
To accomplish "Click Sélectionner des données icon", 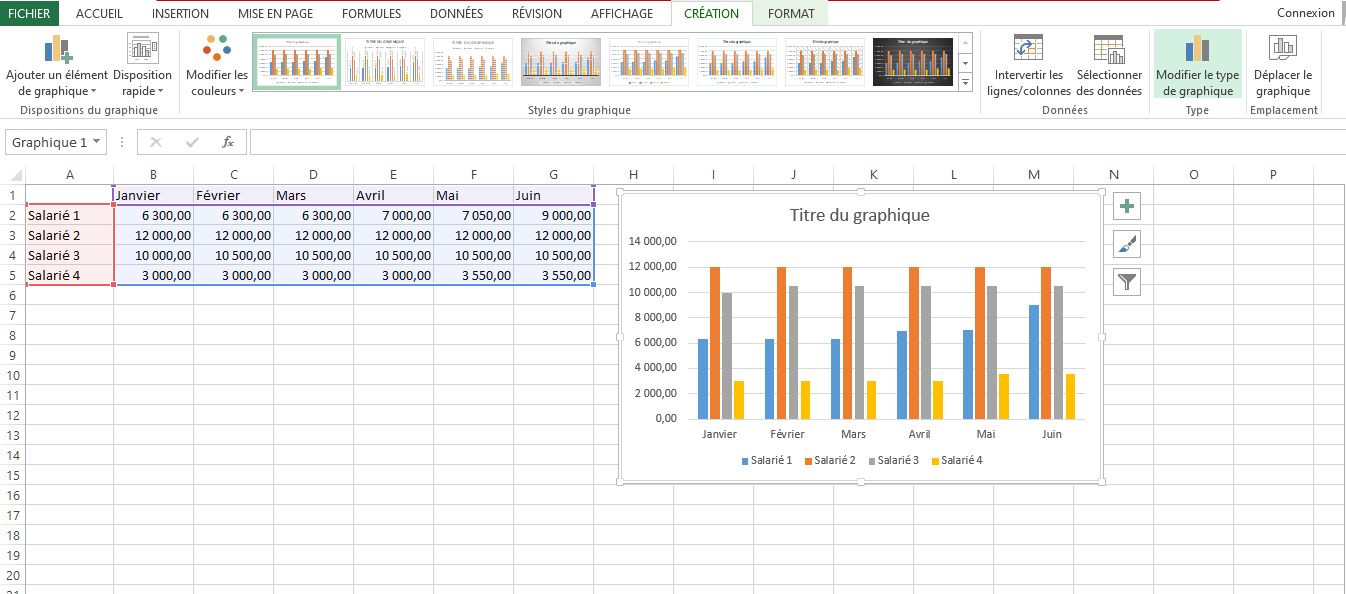I will [x=1109, y=48].
